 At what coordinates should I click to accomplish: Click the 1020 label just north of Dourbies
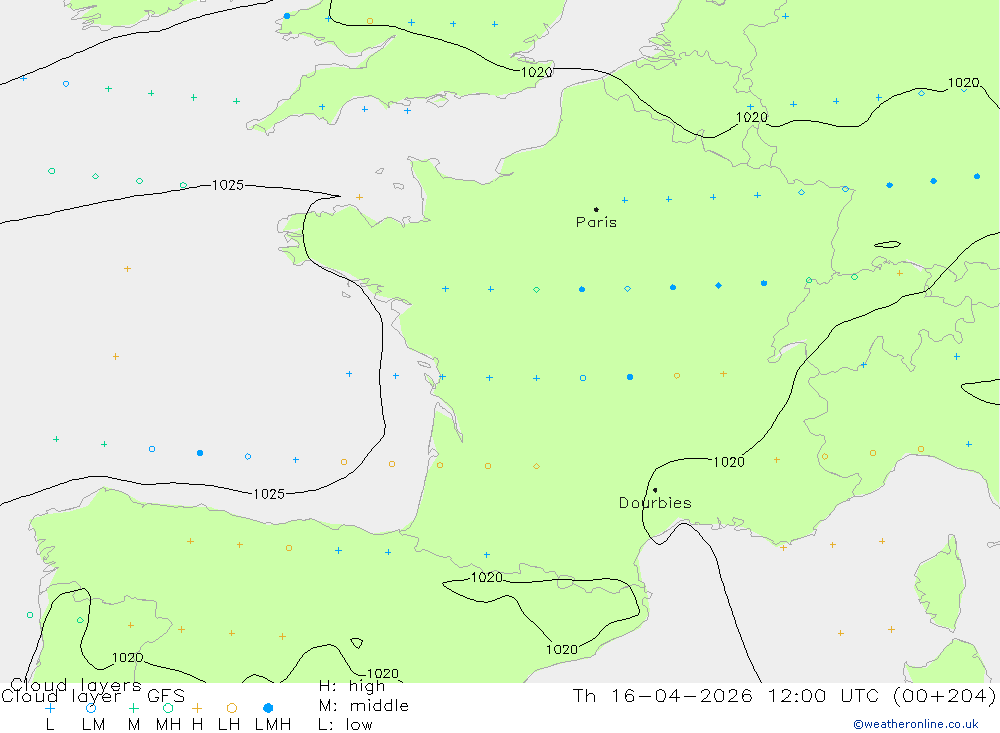728,462
